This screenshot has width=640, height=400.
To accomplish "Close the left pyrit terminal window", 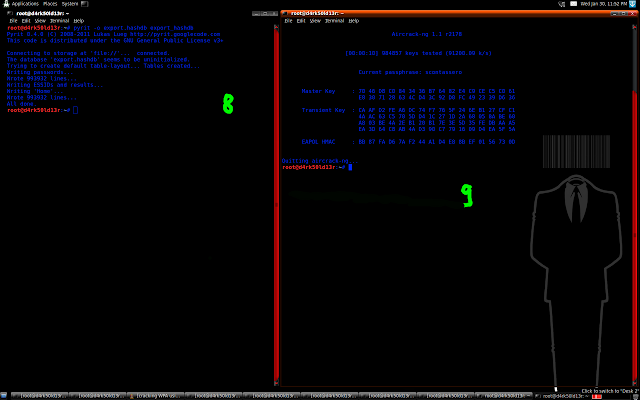I will (x=272, y=13).
